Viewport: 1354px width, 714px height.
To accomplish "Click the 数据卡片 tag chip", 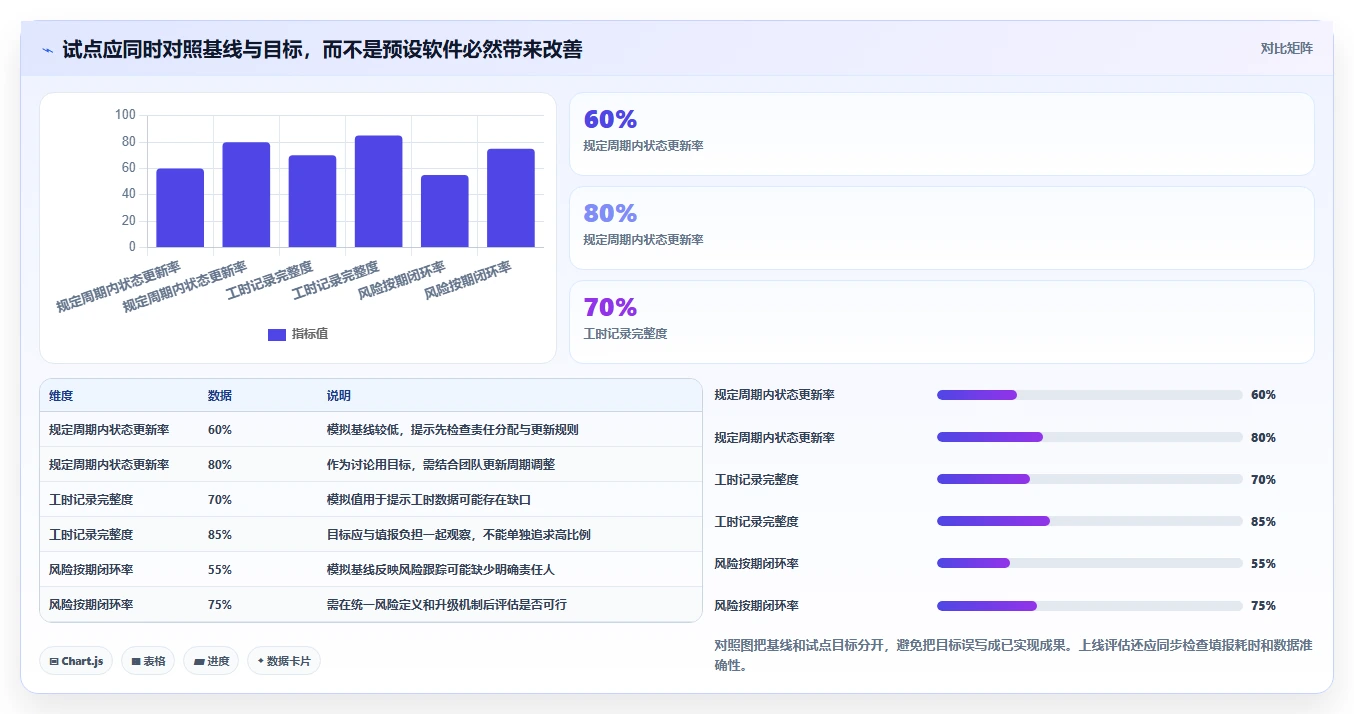I will click(x=284, y=661).
